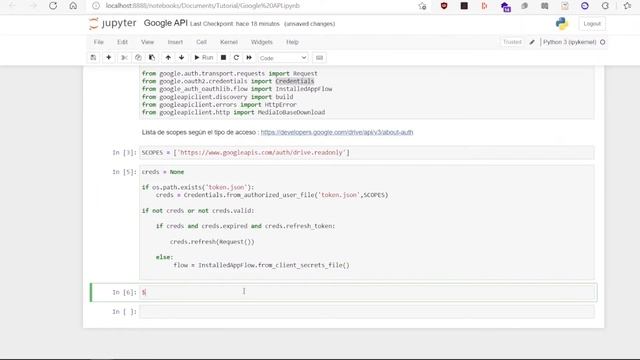Interrupt the kernel with the stop icon
Screen dimensions: 640x360
[223, 58]
